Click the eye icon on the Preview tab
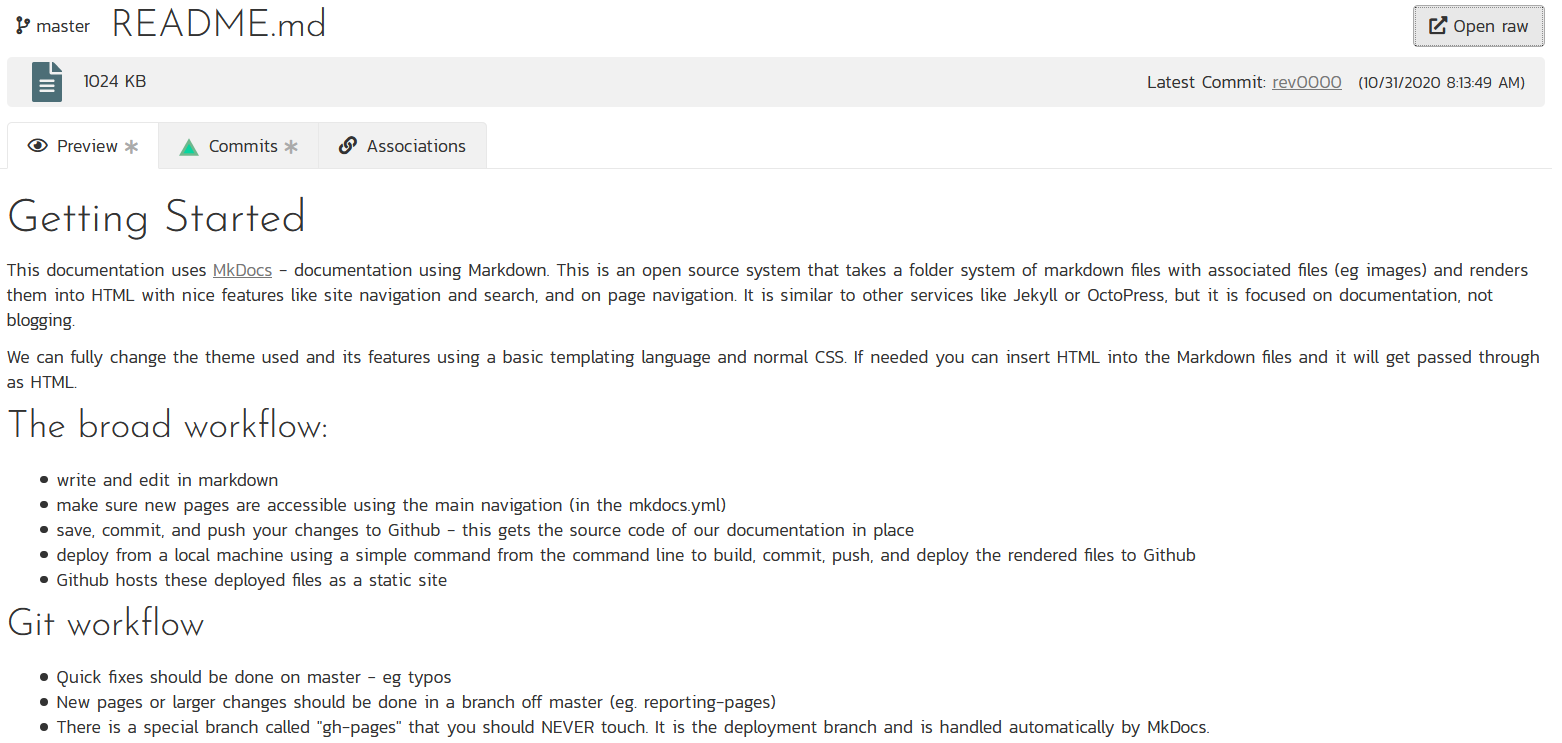This screenshot has height=743, width=1562. tap(38, 146)
